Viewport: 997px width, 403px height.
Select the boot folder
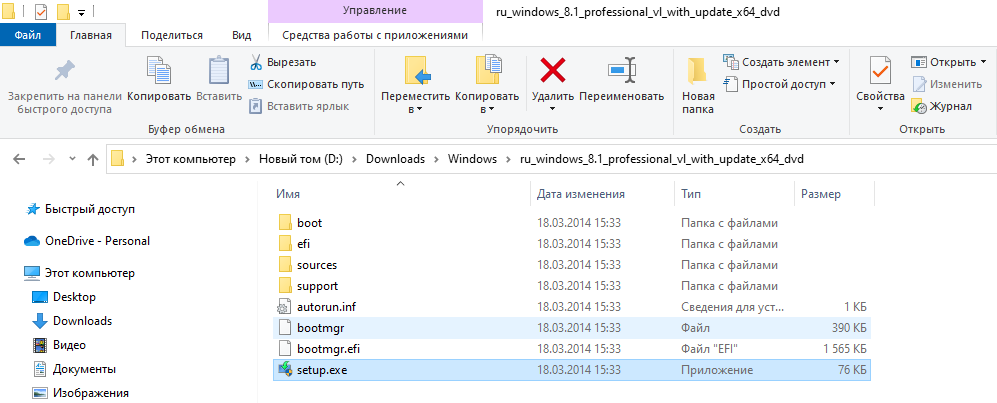(572, 223)
